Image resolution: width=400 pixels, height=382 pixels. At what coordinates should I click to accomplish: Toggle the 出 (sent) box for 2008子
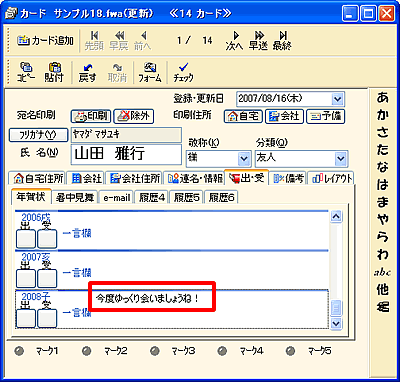(x=26, y=318)
